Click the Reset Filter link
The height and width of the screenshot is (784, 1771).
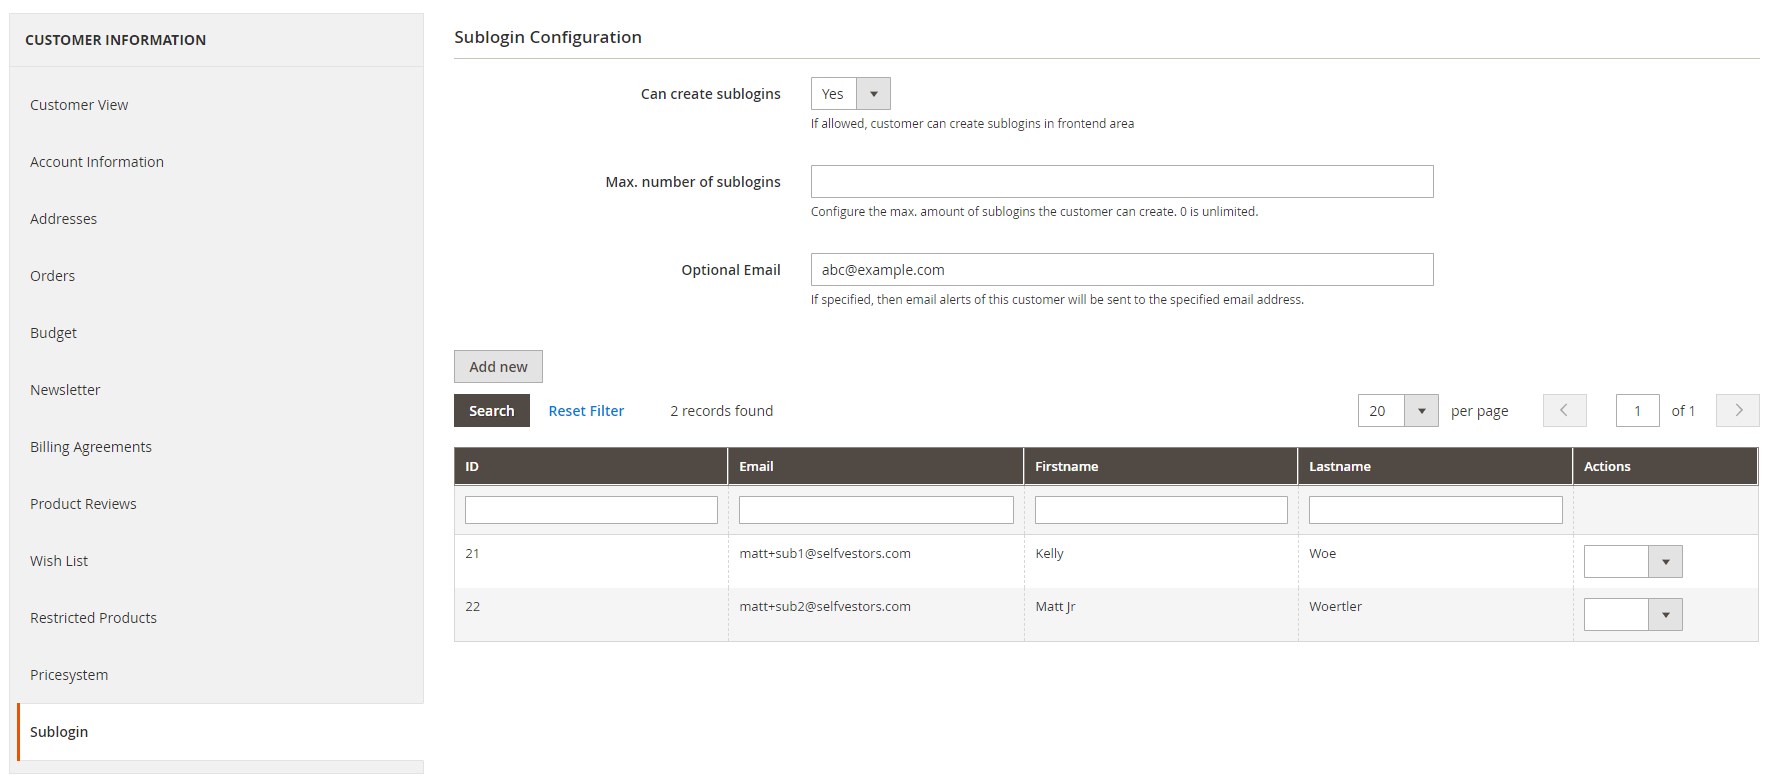tap(586, 411)
